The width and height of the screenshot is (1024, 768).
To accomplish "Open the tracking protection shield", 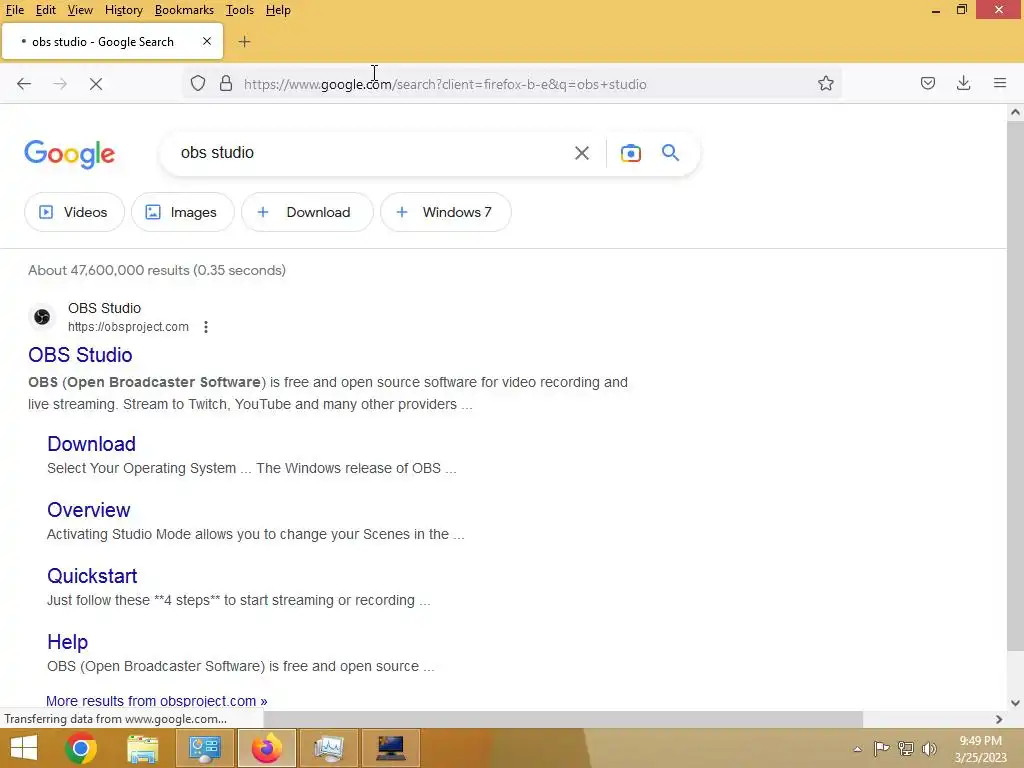I will point(198,84).
